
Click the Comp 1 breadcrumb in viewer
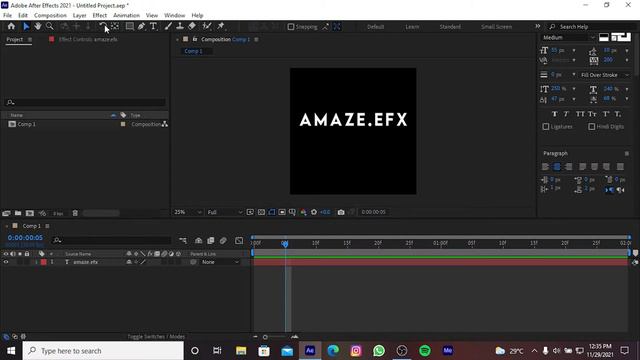point(193,51)
